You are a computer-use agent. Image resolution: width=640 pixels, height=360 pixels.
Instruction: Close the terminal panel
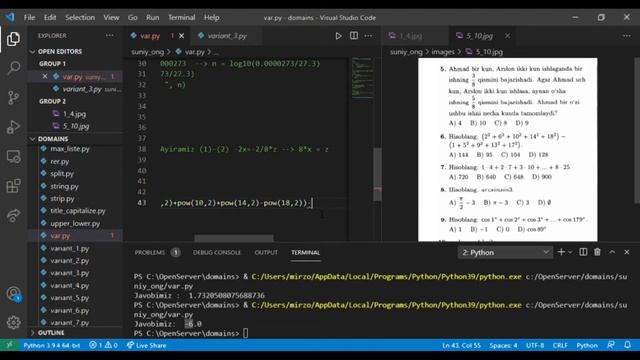(627, 252)
